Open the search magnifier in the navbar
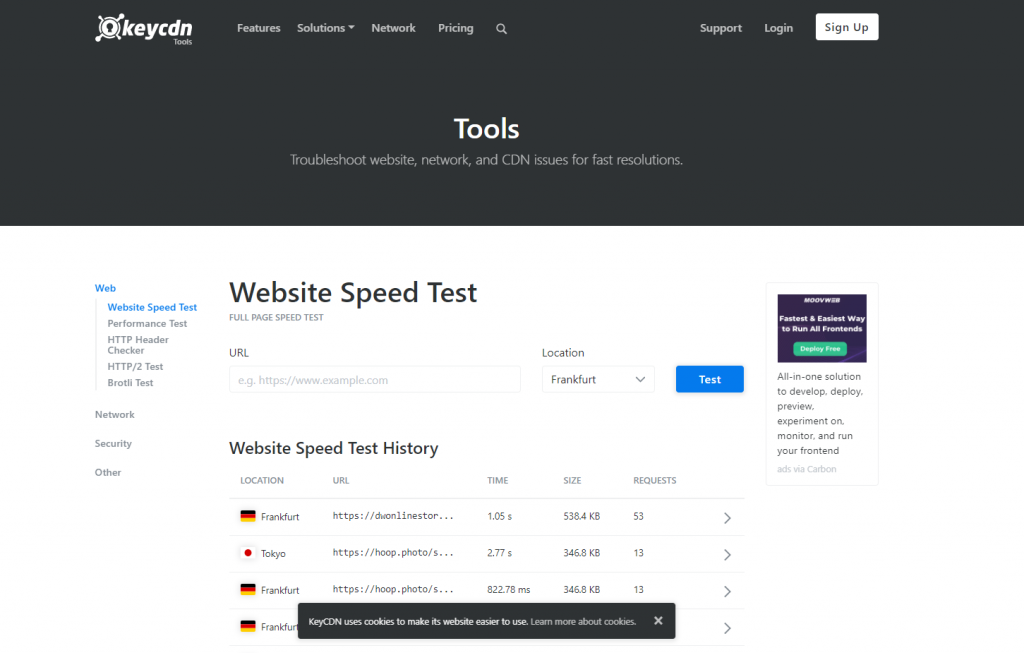This screenshot has height=653, width=1024. (x=501, y=28)
